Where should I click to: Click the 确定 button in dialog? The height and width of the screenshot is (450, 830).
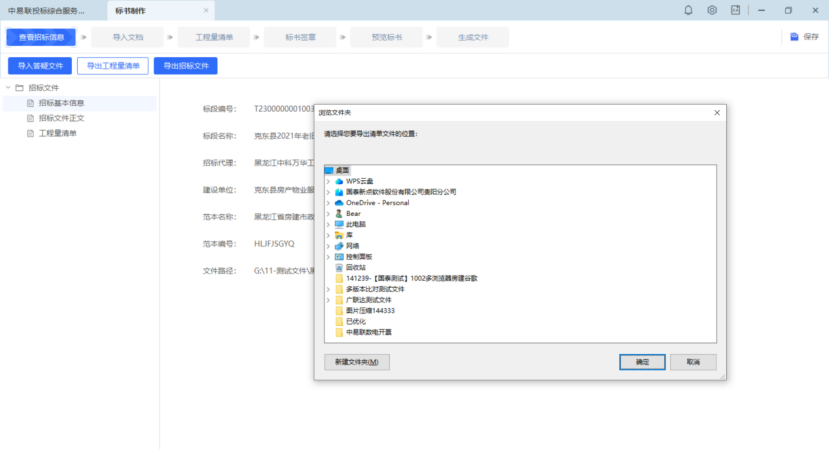click(641, 361)
